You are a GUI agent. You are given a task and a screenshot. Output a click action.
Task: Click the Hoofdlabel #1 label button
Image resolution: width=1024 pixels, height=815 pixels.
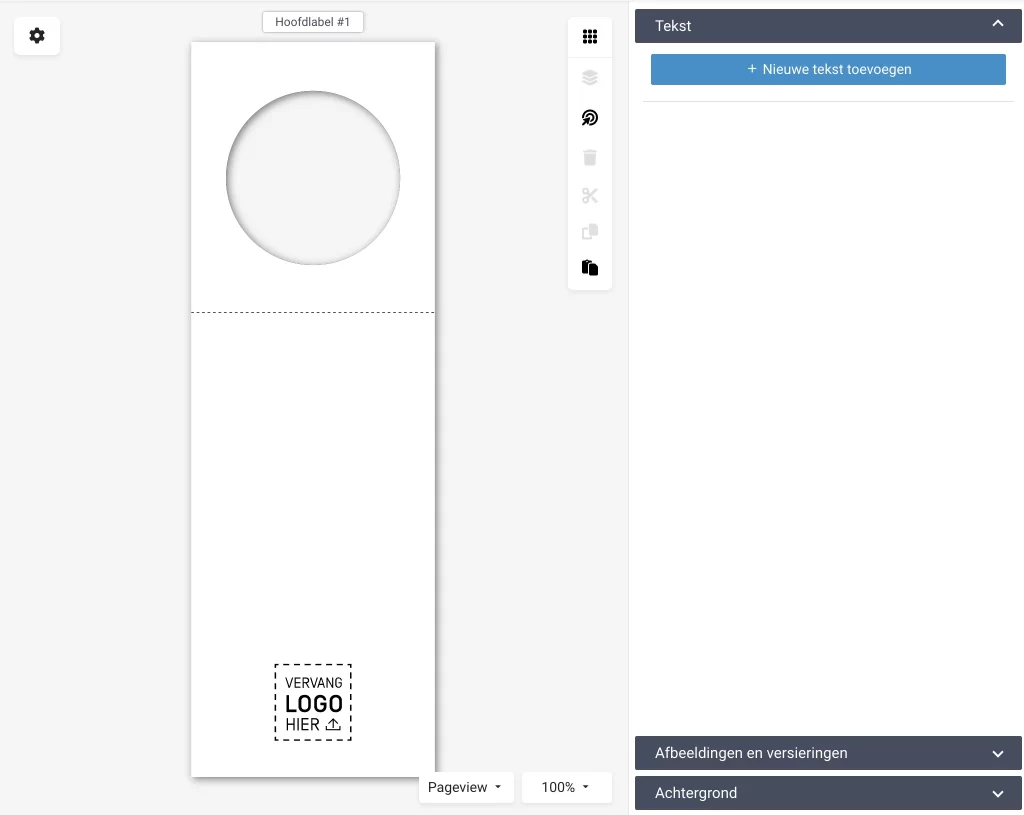313,22
